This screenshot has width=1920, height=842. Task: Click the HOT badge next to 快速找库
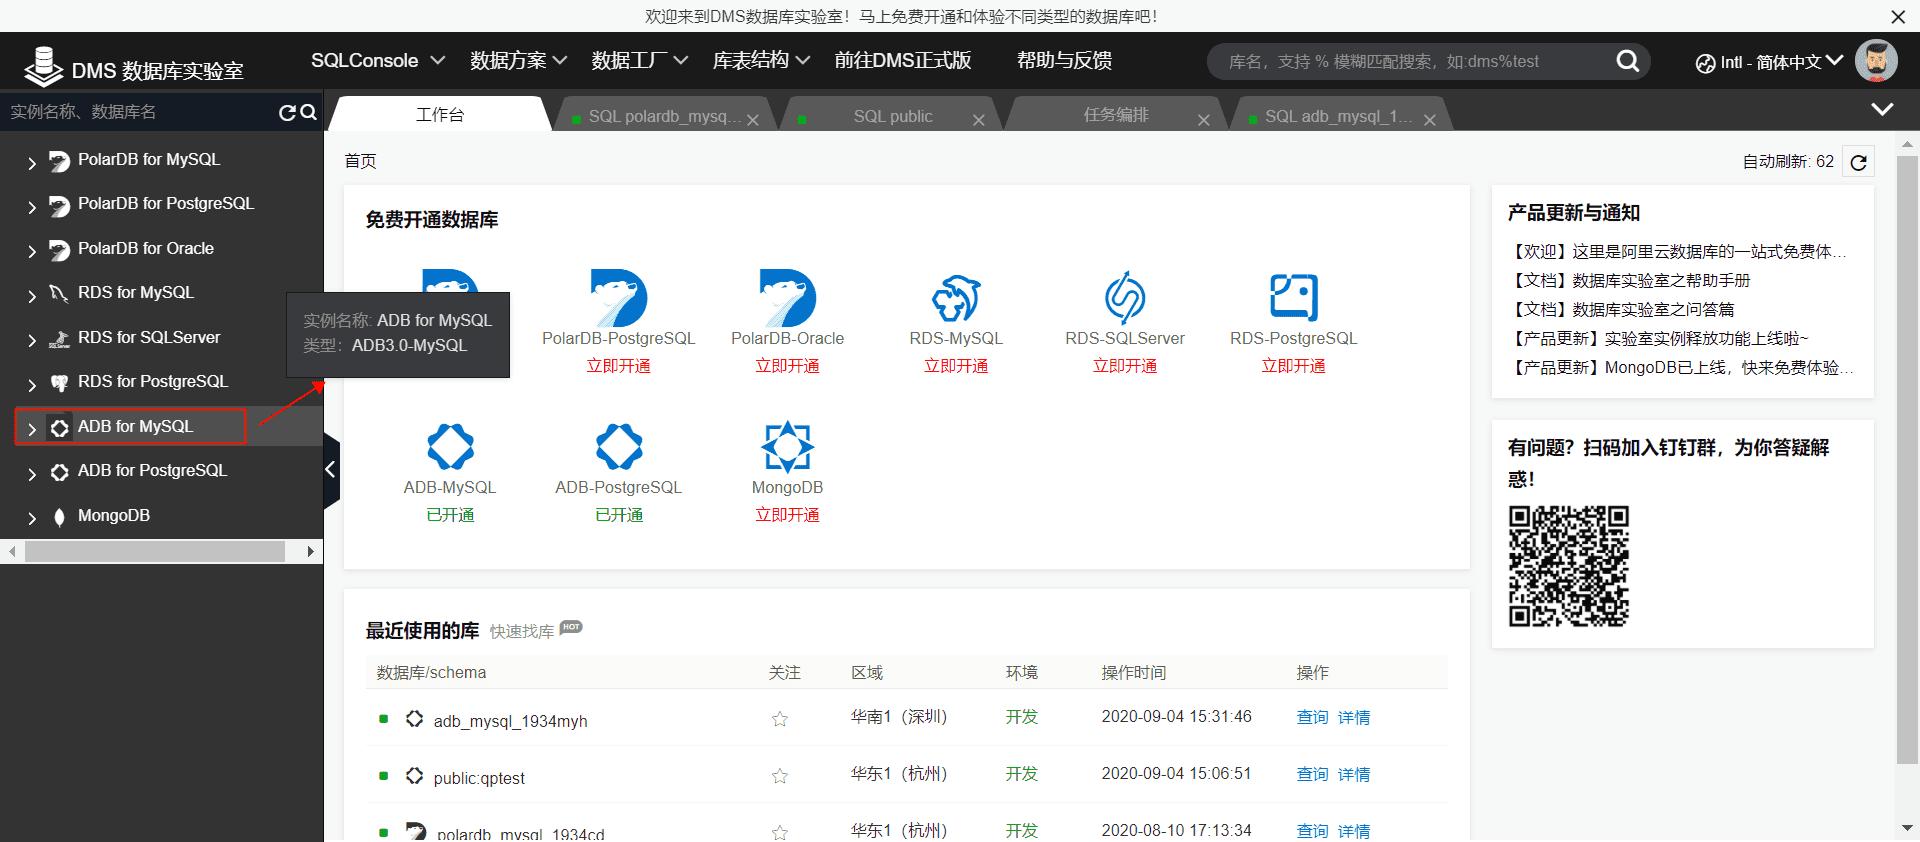(571, 627)
